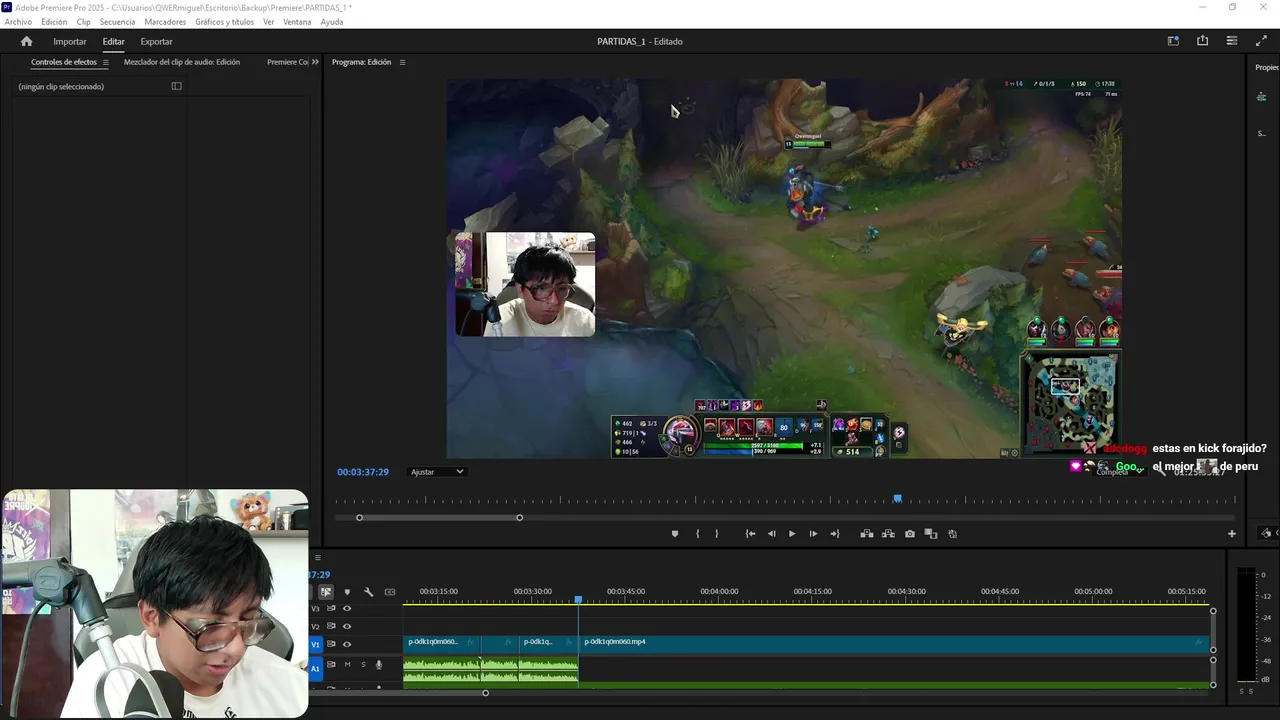
Task: Switch to the Importar workspace
Action: 70,42
